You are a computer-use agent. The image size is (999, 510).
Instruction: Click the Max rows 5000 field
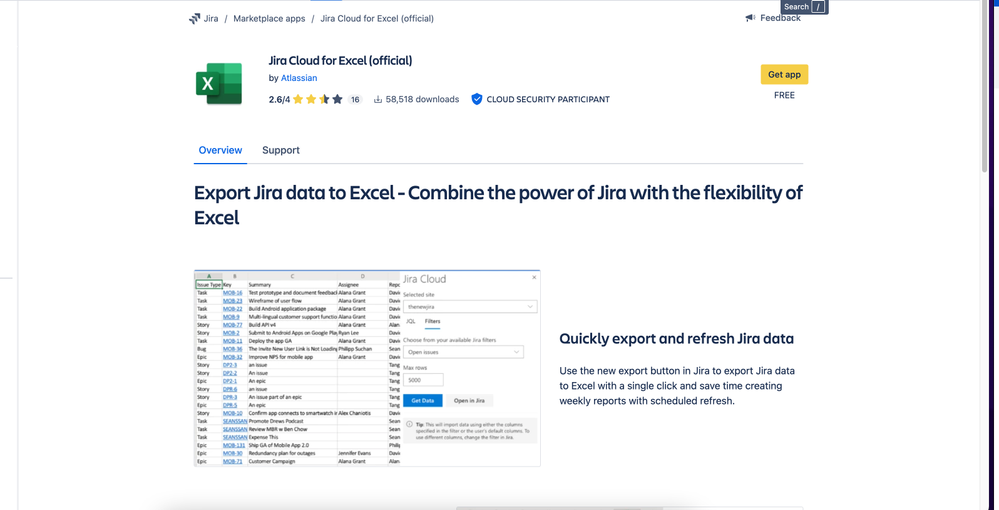pos(423,380)
